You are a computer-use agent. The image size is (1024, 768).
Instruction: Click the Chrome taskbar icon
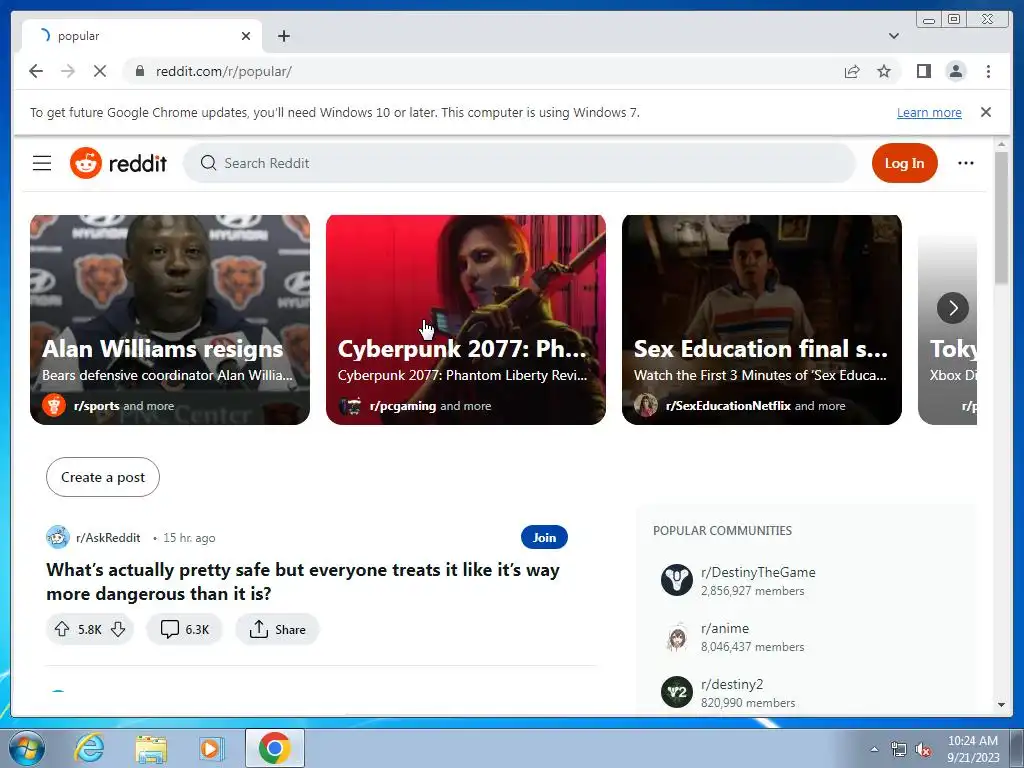(x=274, y=748)
